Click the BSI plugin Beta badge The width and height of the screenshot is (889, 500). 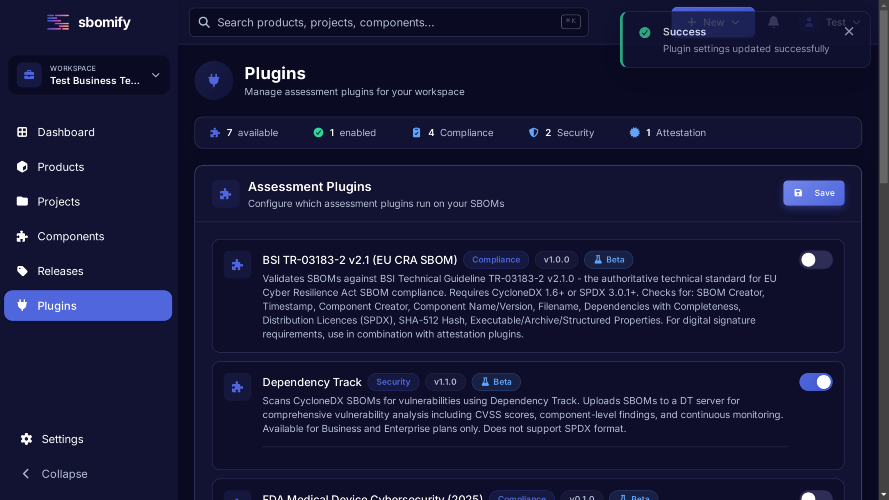click(x=609, y=260)
